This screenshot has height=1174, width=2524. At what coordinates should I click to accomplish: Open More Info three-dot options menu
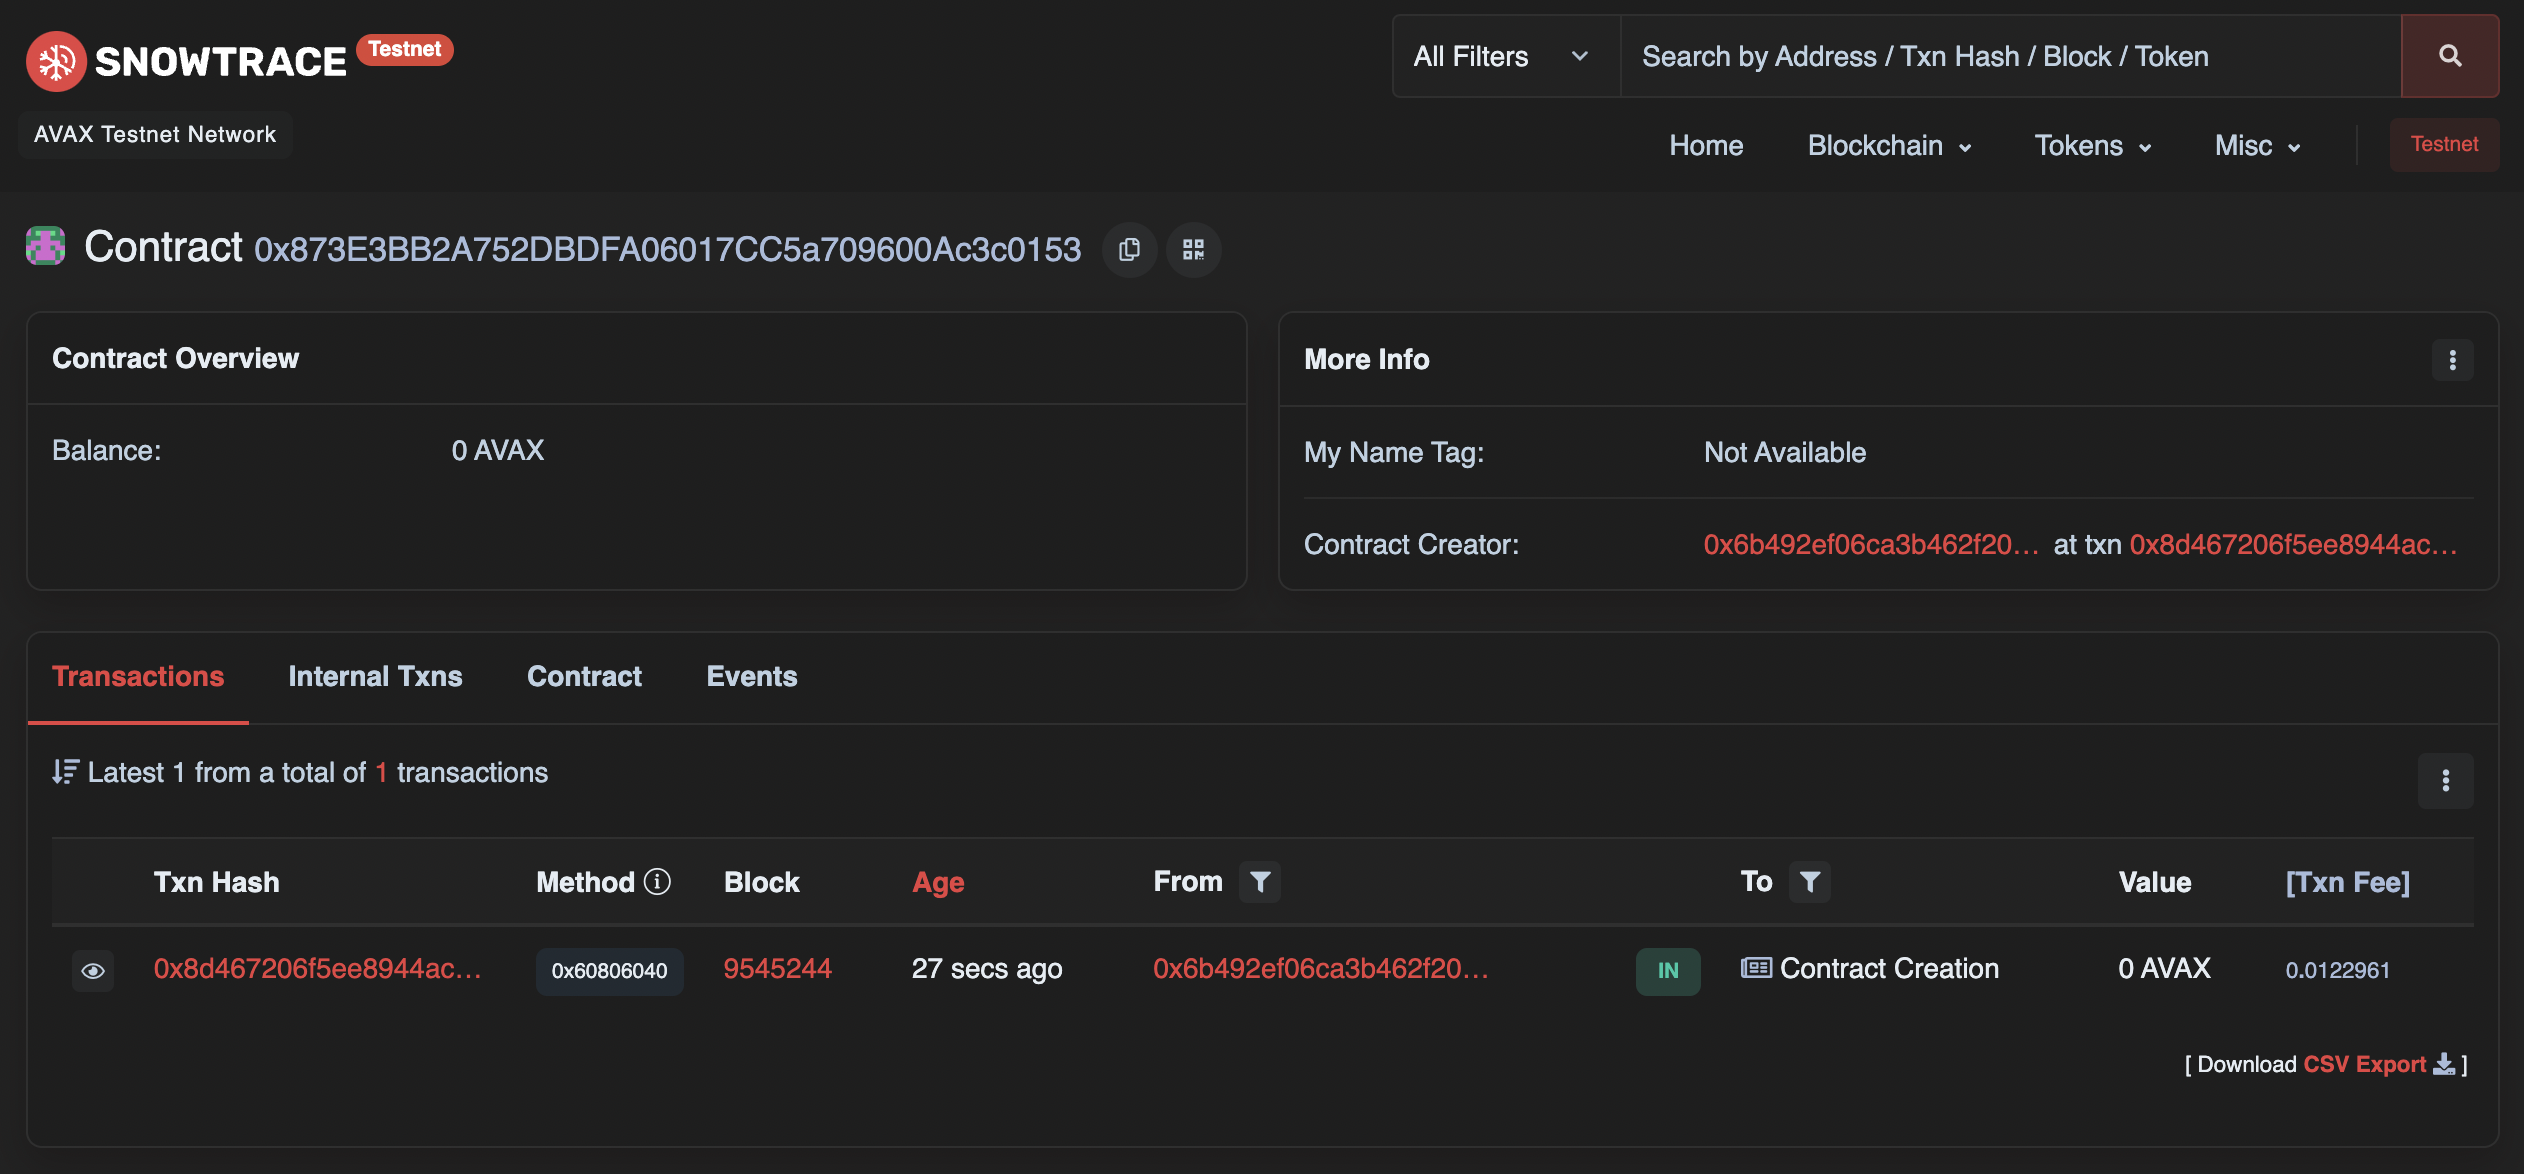pyautogui.click(x=2452, y=360)
